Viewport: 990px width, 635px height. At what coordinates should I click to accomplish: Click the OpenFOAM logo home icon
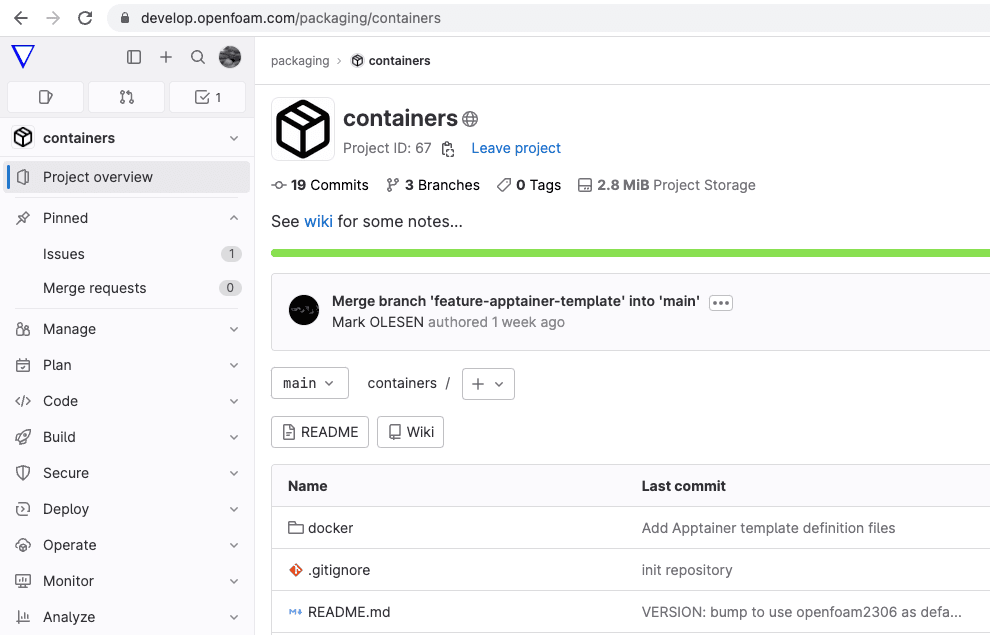click(23, 57)
